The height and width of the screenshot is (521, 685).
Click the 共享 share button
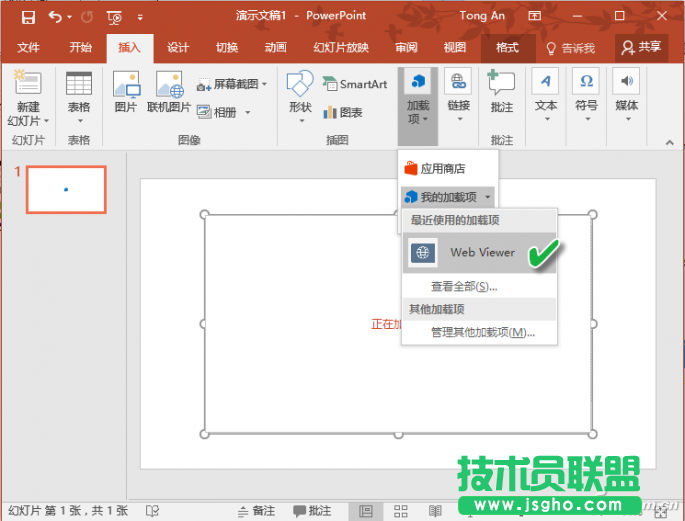click(x=641, y=47)
